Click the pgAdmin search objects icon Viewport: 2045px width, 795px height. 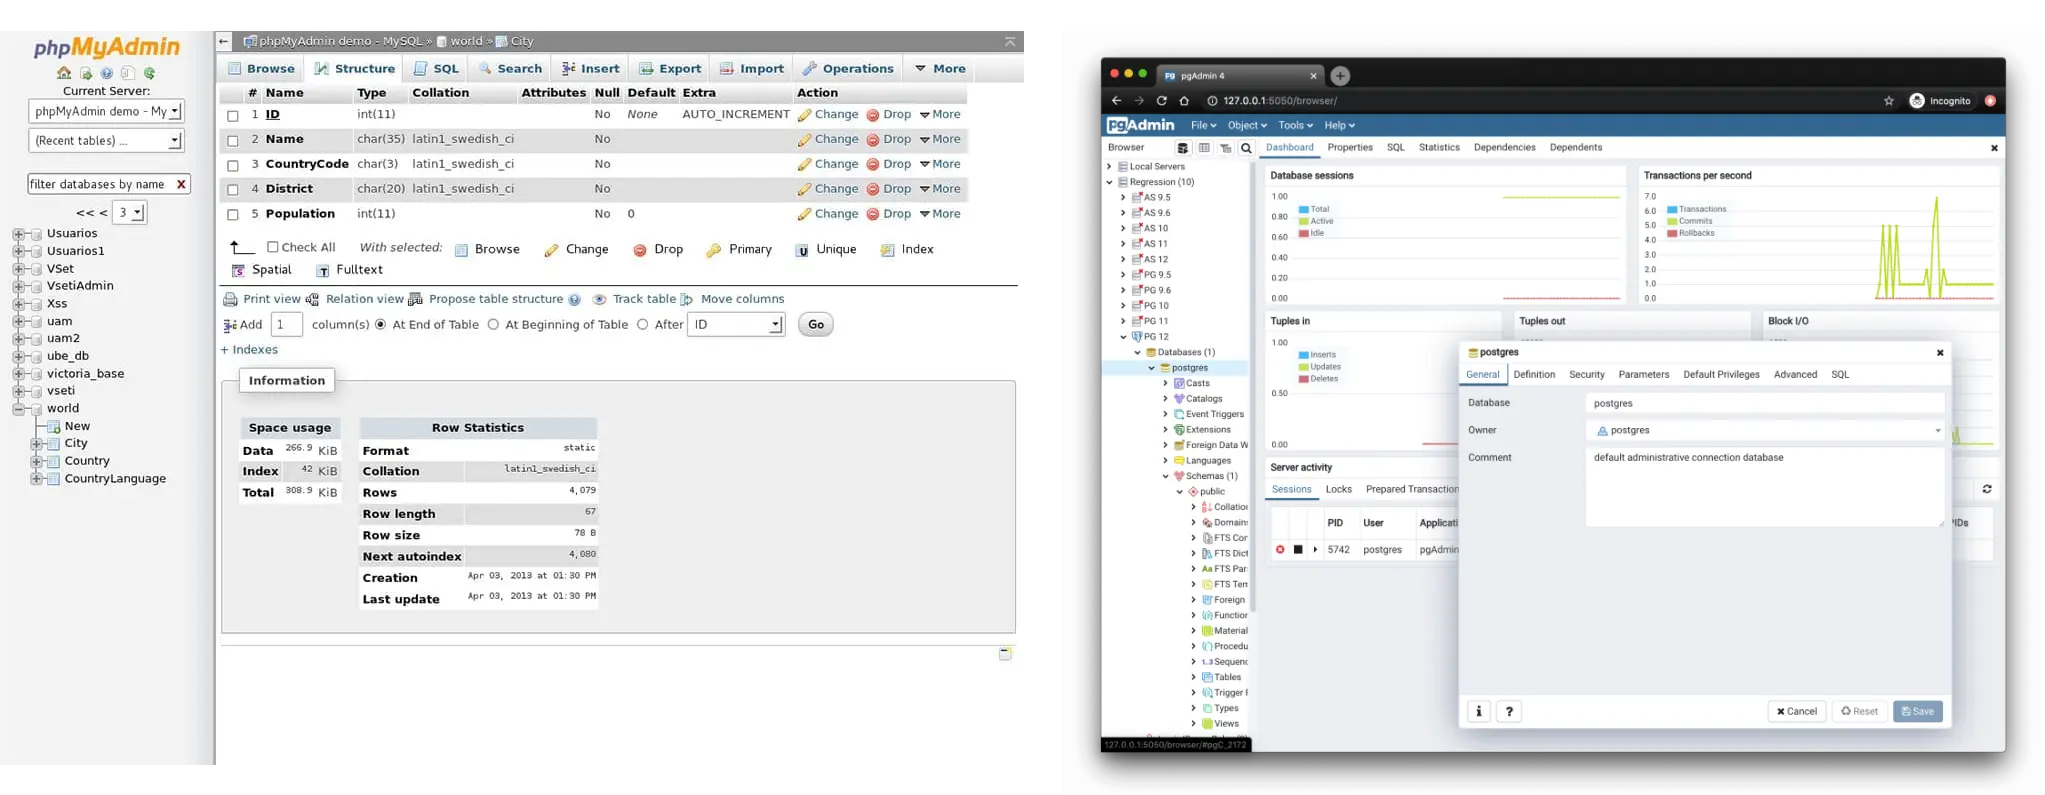1246,148
